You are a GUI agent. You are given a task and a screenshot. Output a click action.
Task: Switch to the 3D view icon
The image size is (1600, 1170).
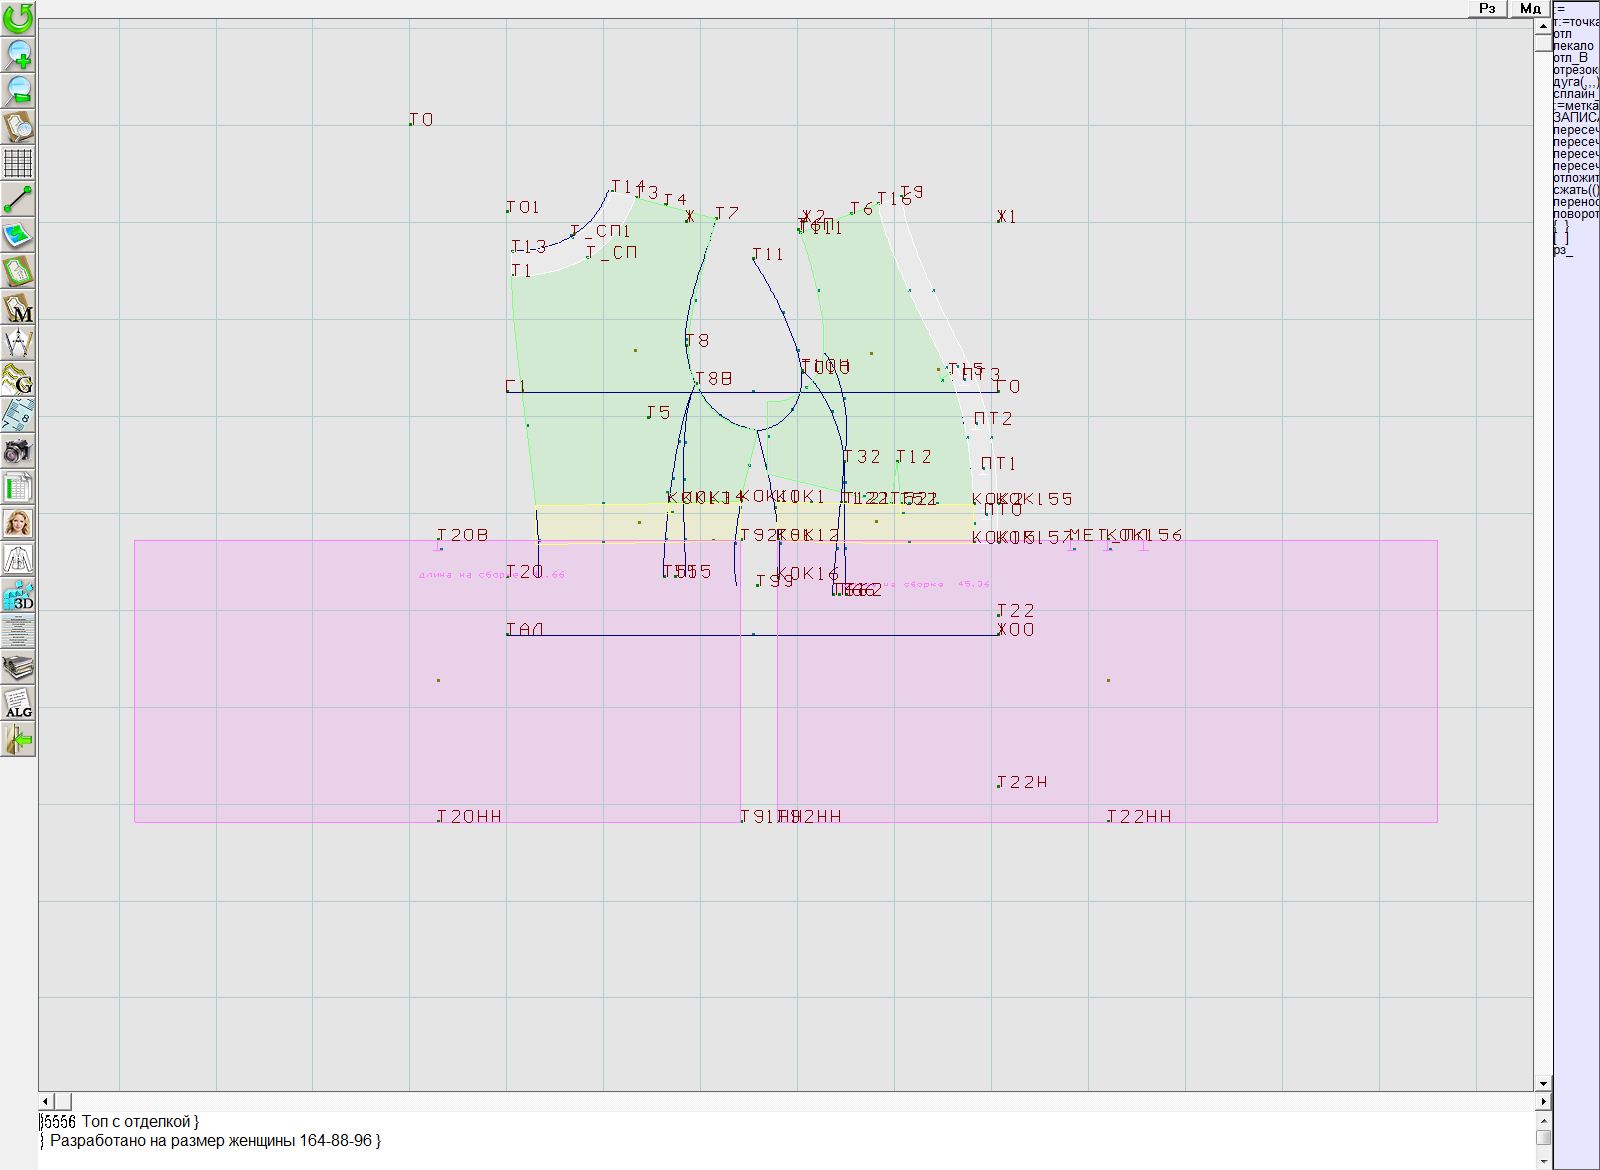click(x=18, y=595)
